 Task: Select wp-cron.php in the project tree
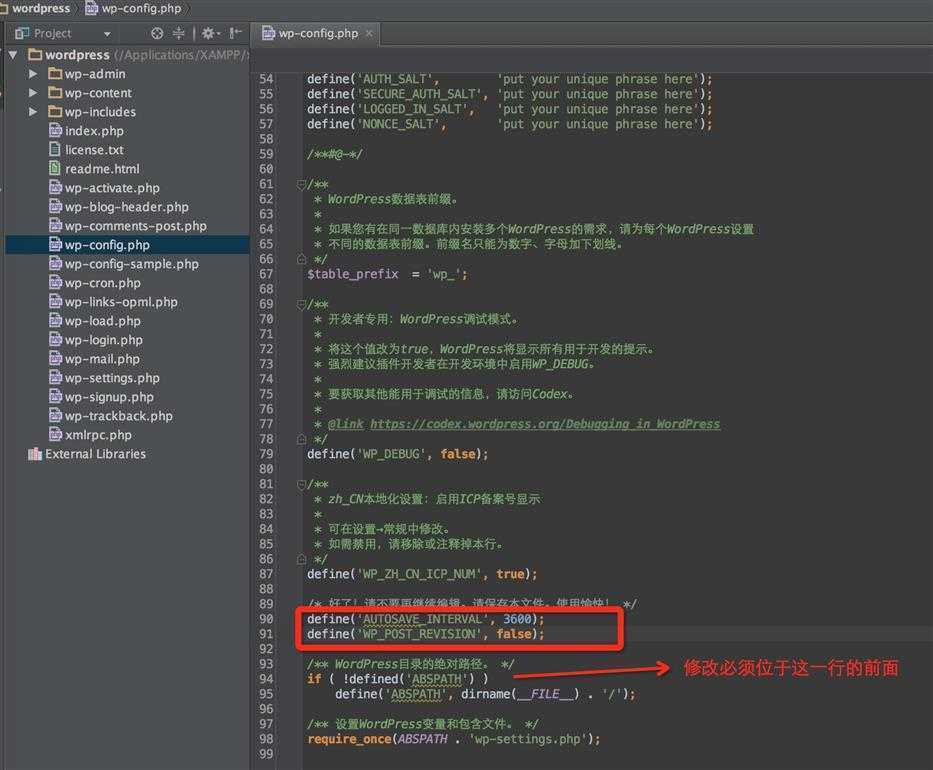[102, 283]
